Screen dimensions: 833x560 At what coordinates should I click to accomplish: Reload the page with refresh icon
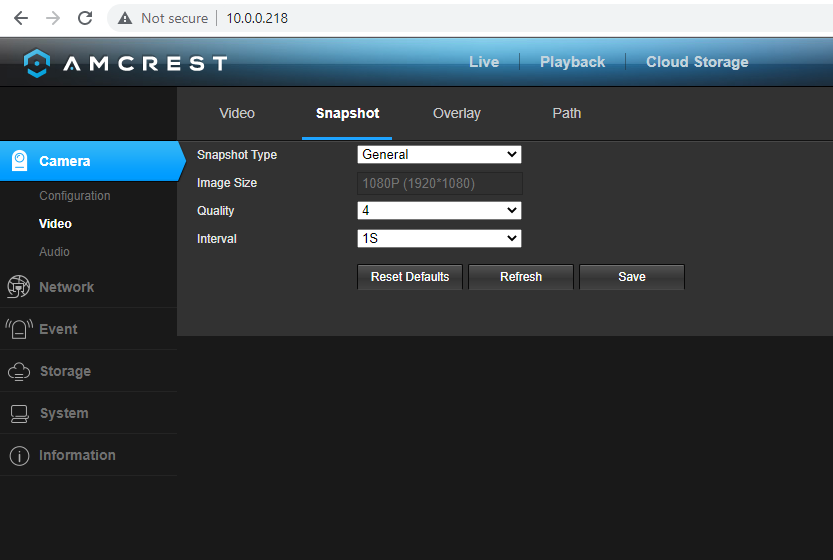coord(85,18)
